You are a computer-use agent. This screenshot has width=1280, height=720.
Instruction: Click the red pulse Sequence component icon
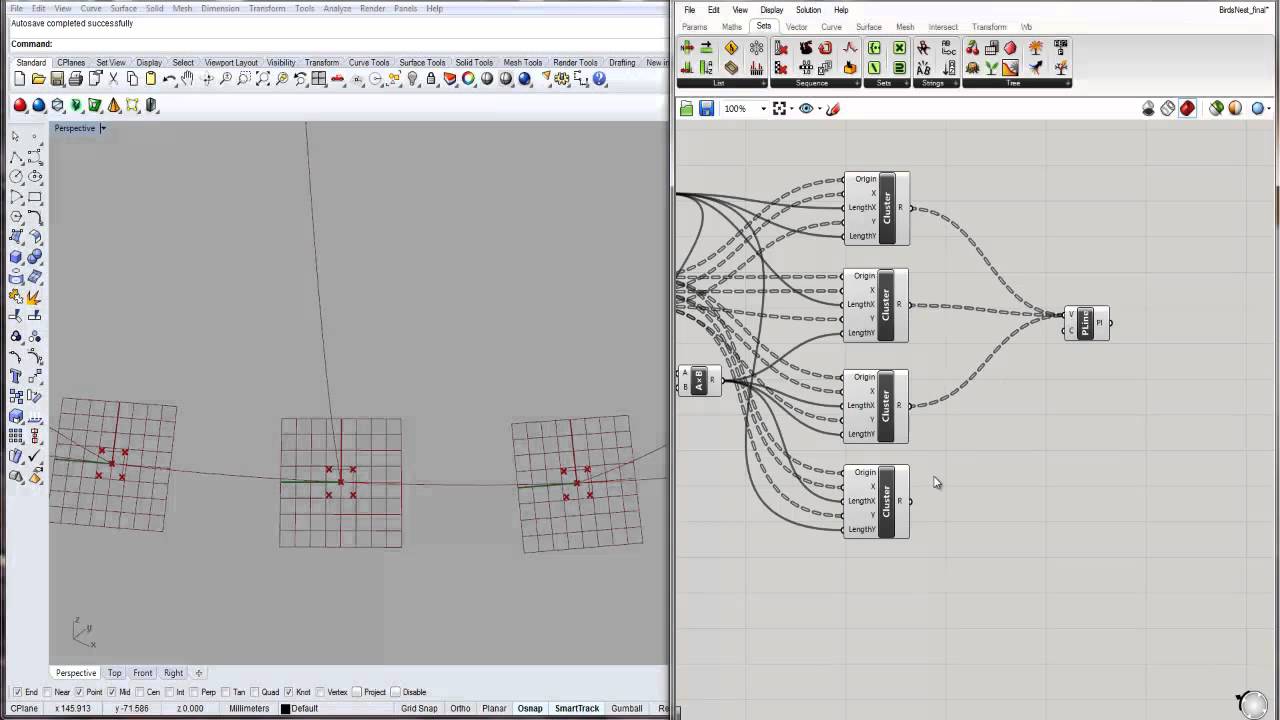850,47
